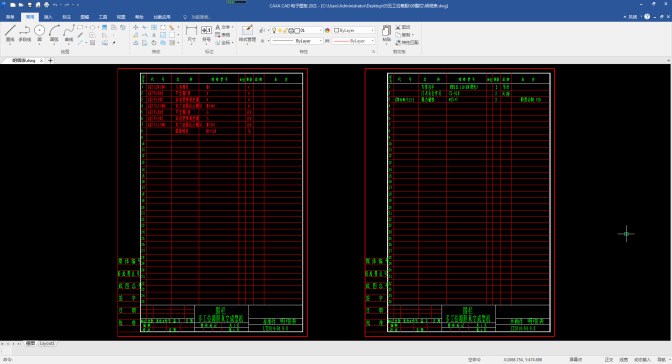Select the 明细表.dwg document tab
The width and height of the screenshot is (672, 364).
click(x=24, y=60)
